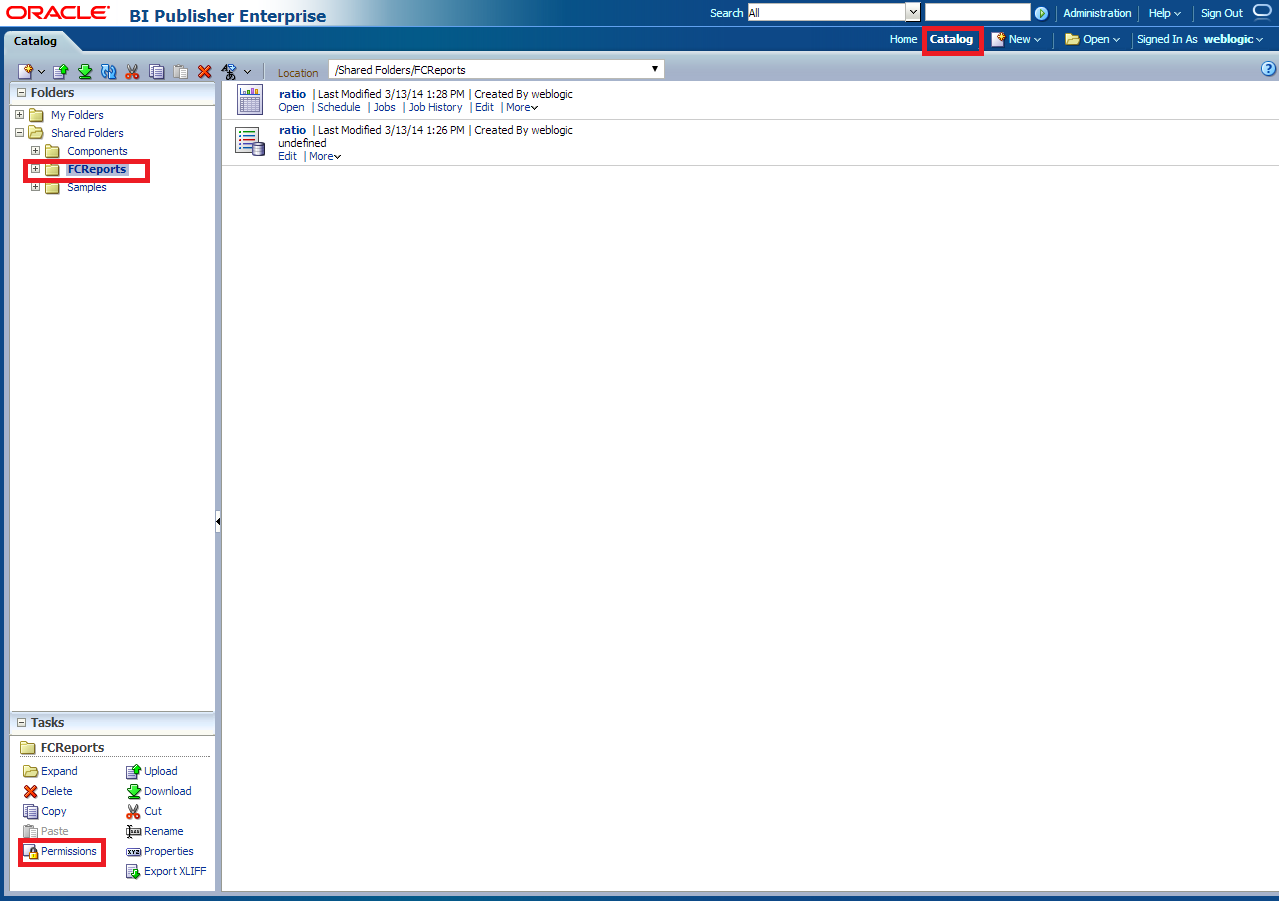Click the Copy toolbar icon
This screenshot has height=907, width=1280.
157,71
